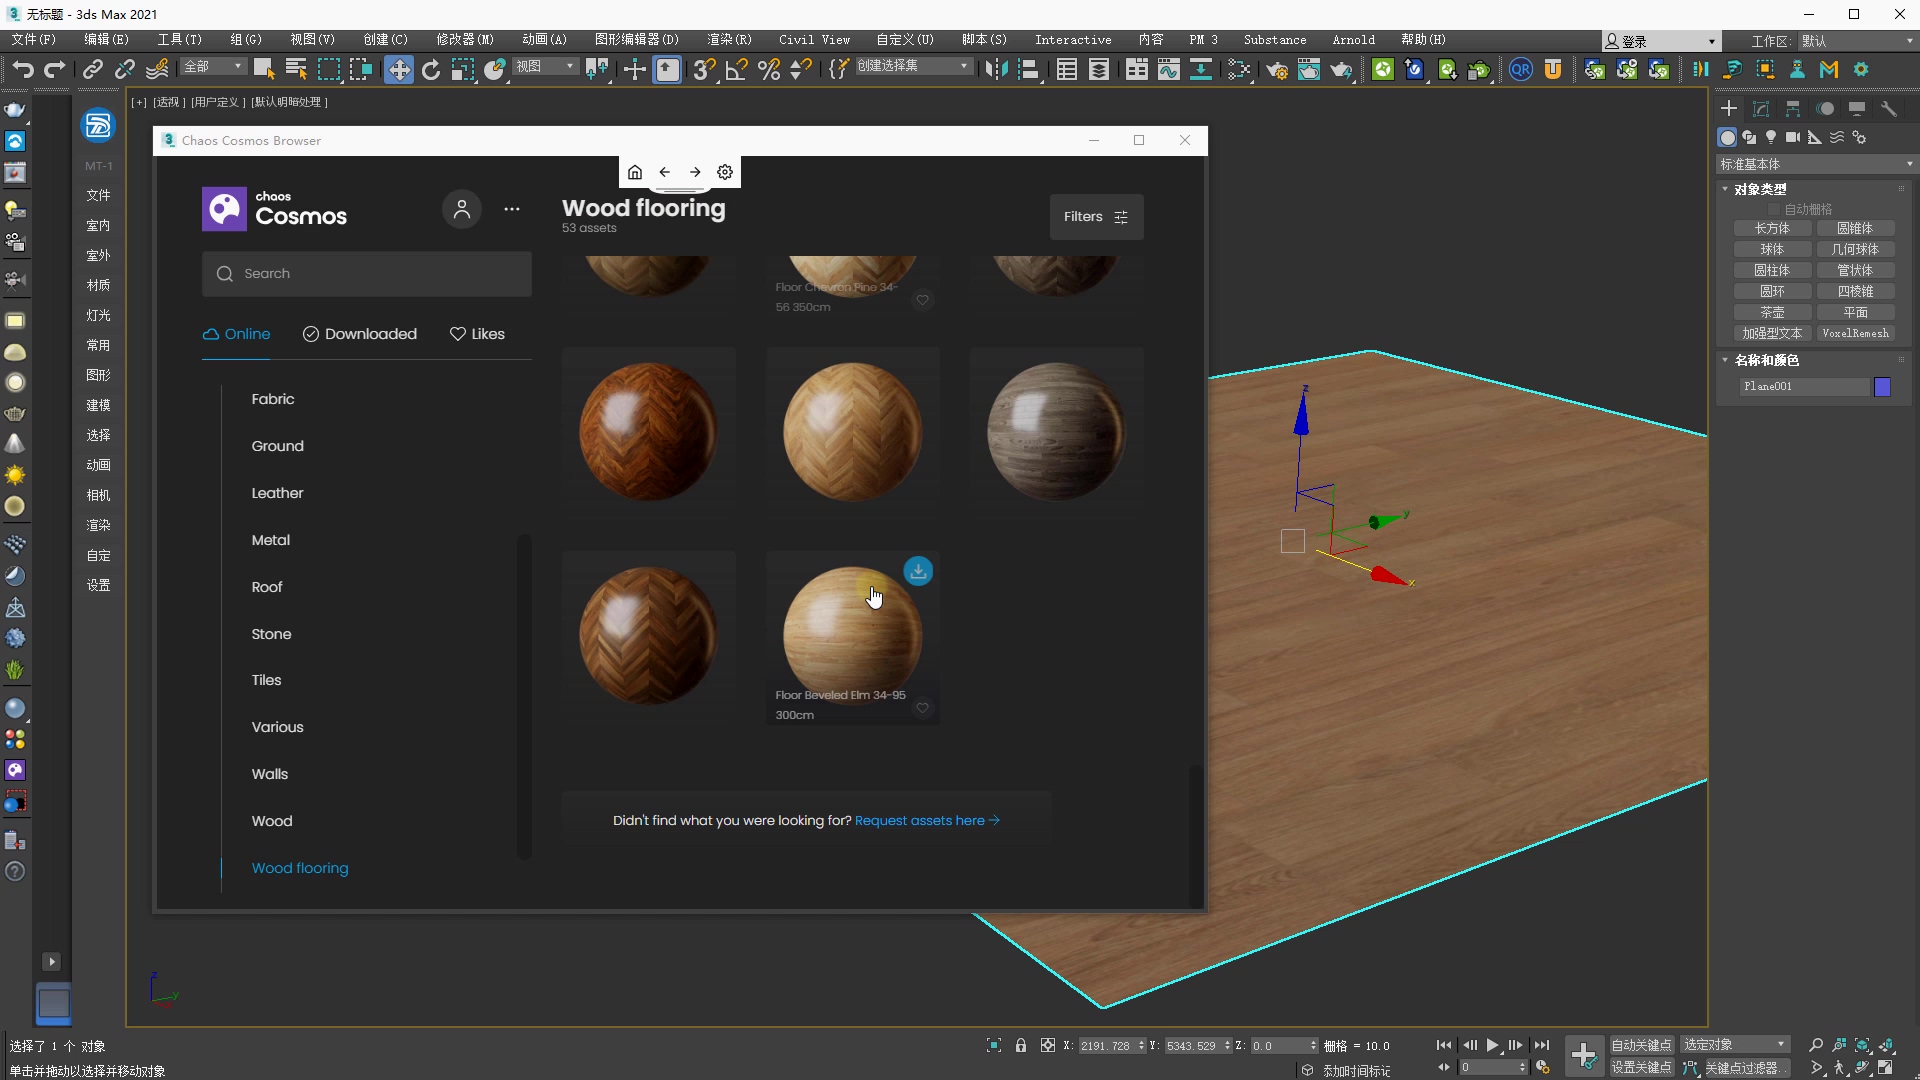
Task: Open the 渲染(R) menu
Action: coord(729,40)
